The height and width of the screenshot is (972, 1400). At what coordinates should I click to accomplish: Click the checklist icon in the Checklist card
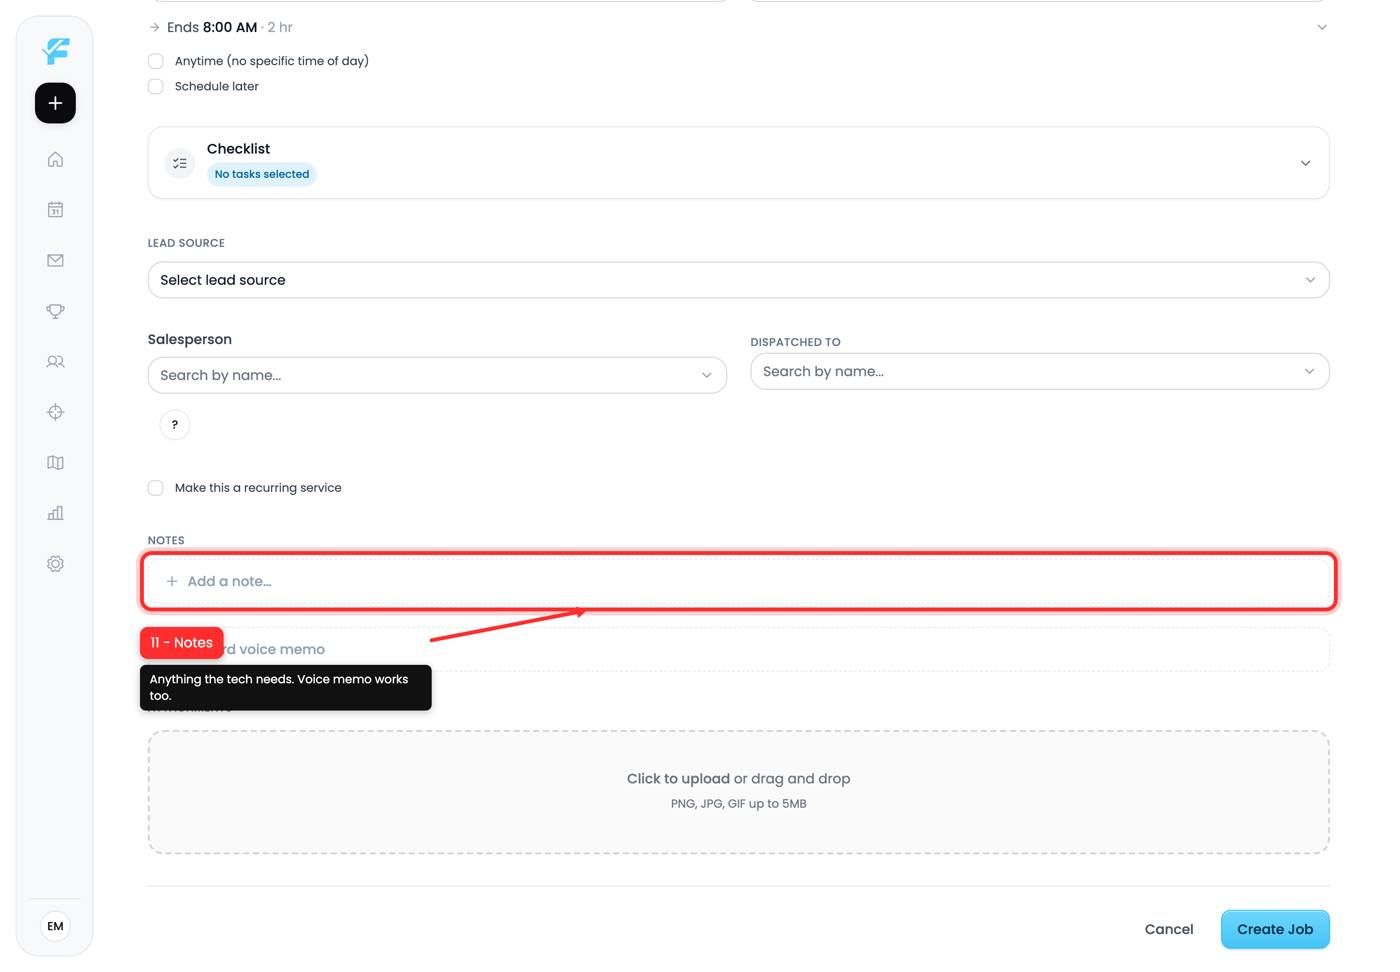(x=180, y=163)
